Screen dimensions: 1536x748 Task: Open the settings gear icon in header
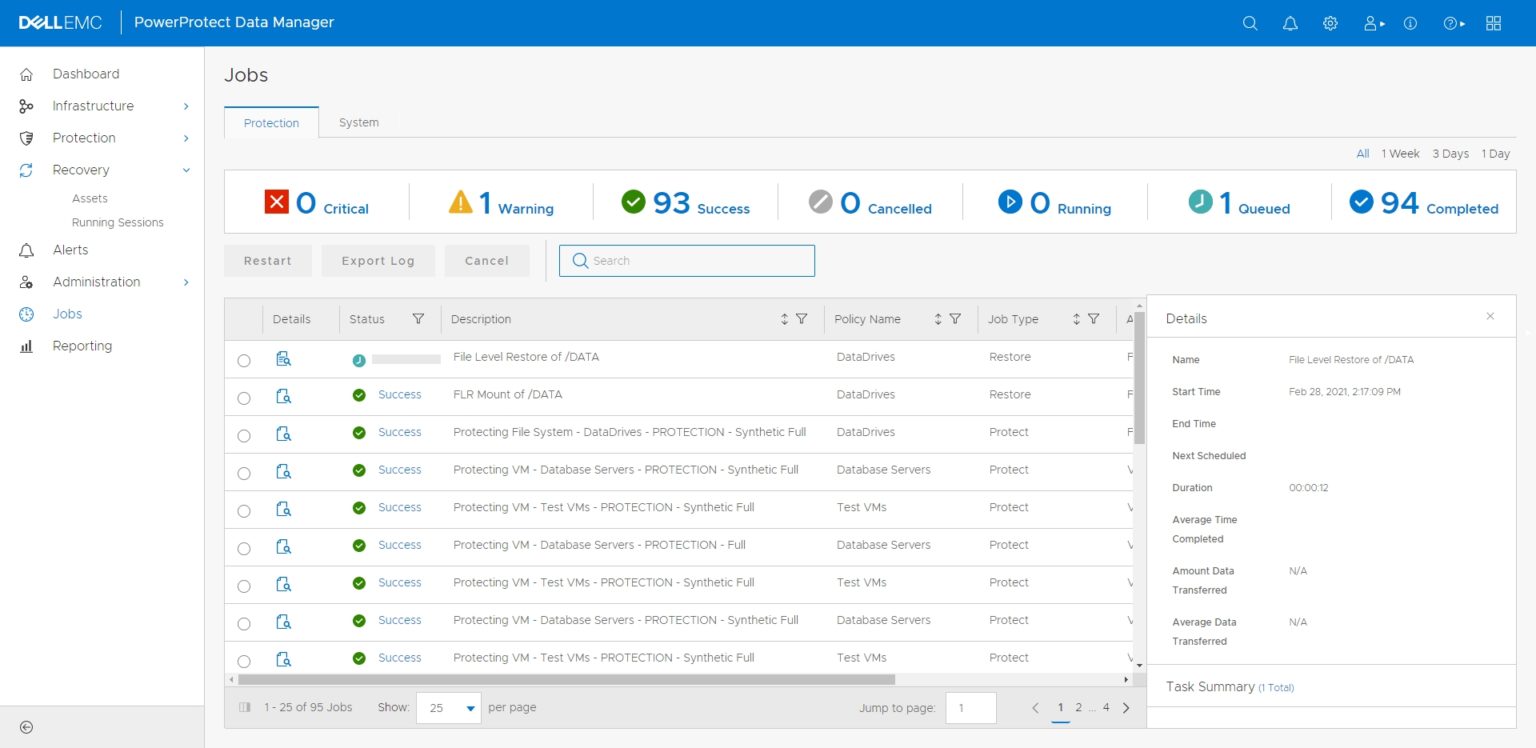[x=1330, y=23]
